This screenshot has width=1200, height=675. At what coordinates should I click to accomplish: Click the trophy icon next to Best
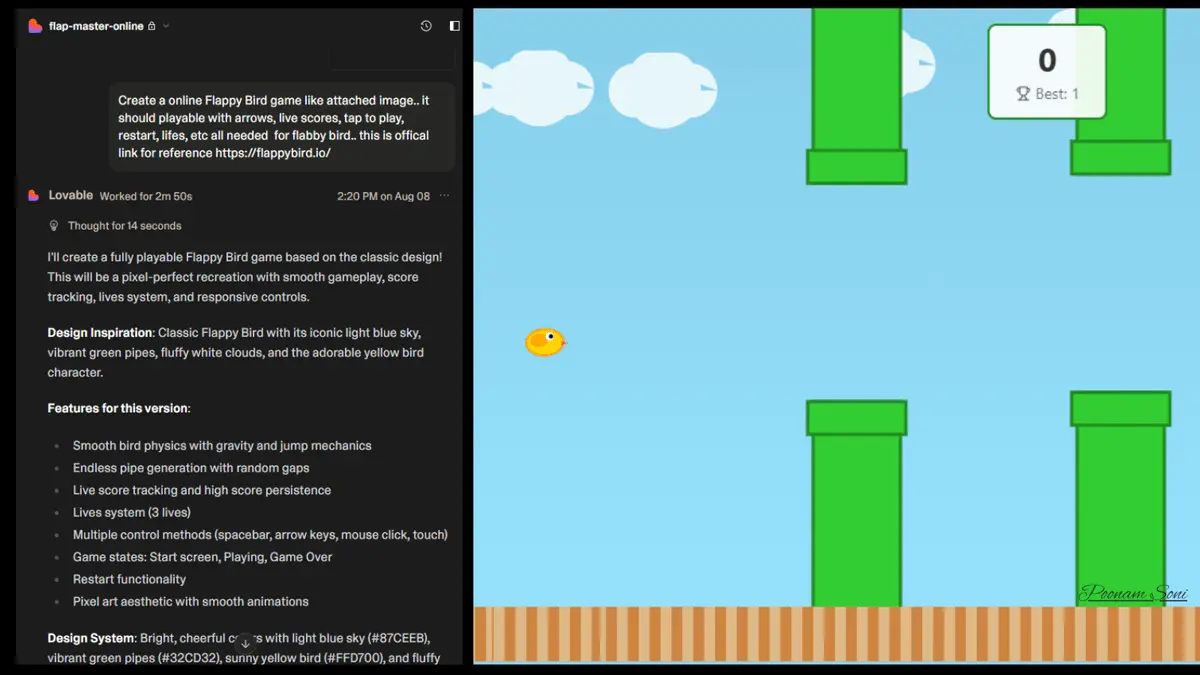pos(1023,94)
